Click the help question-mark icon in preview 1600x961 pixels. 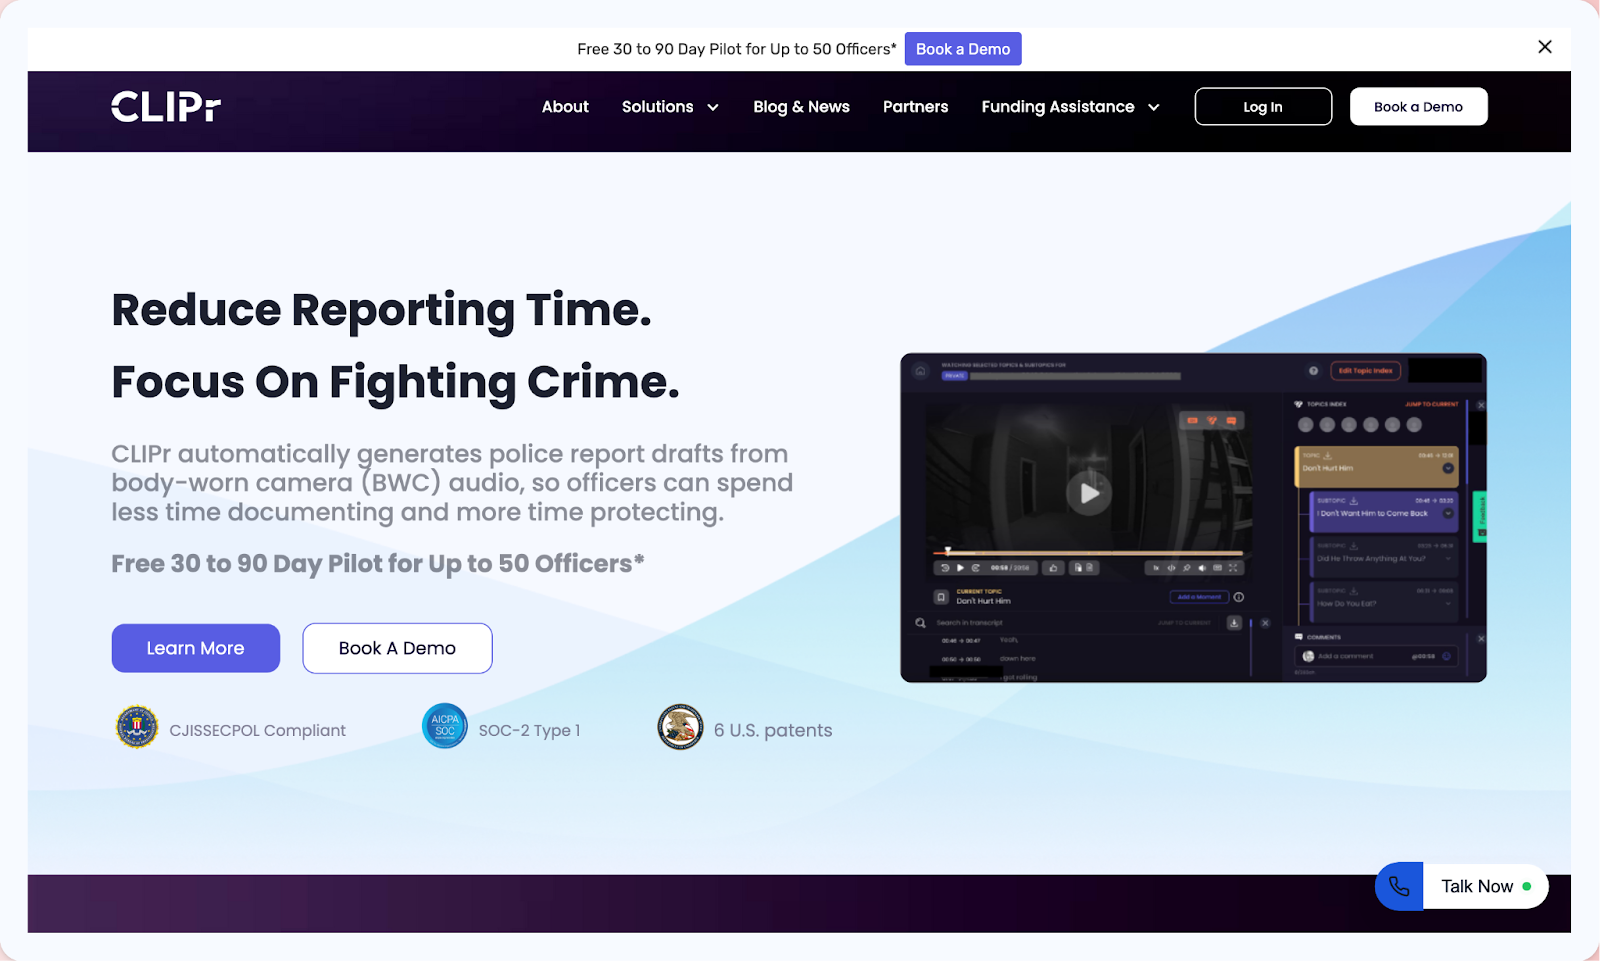pos(1313,371)
